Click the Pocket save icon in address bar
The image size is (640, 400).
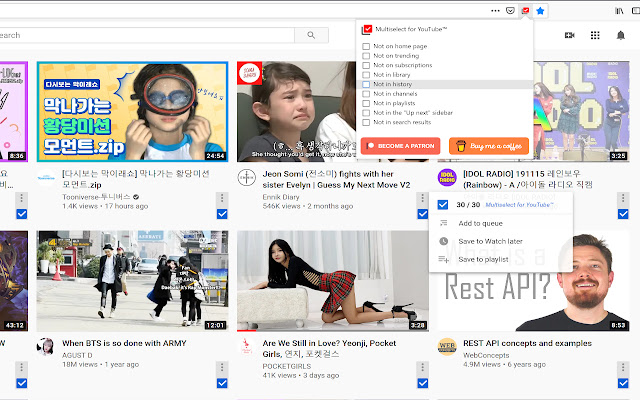[x=510, y=11]
